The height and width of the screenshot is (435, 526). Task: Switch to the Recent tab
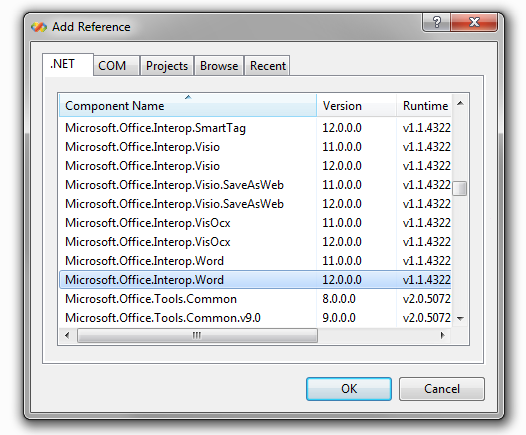267,66
